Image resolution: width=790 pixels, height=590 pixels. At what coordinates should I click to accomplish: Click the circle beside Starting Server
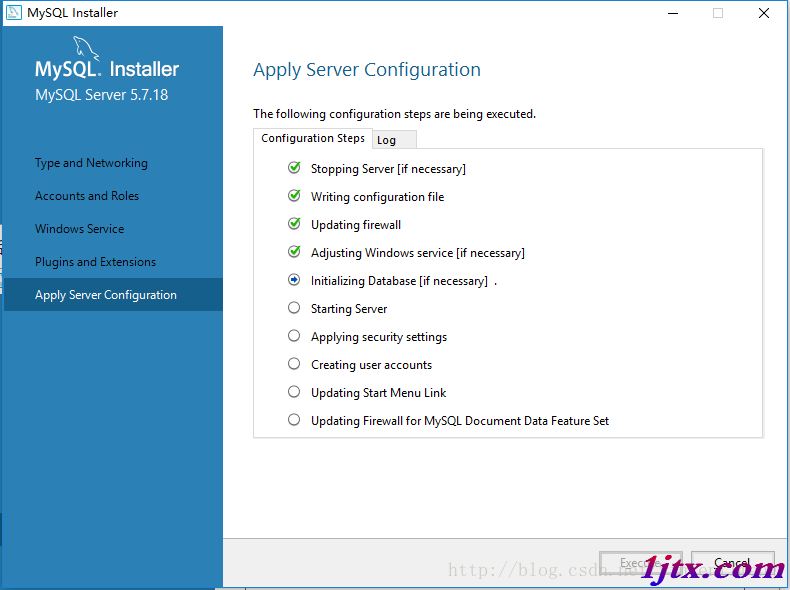(294, 308)
